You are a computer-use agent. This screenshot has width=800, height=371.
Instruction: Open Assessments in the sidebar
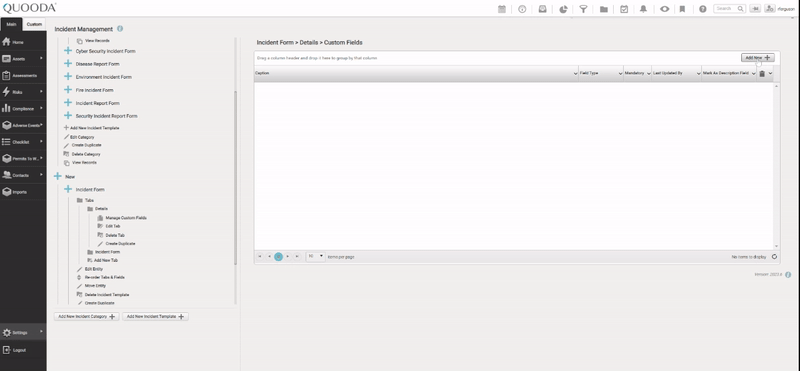pos(23,76)
